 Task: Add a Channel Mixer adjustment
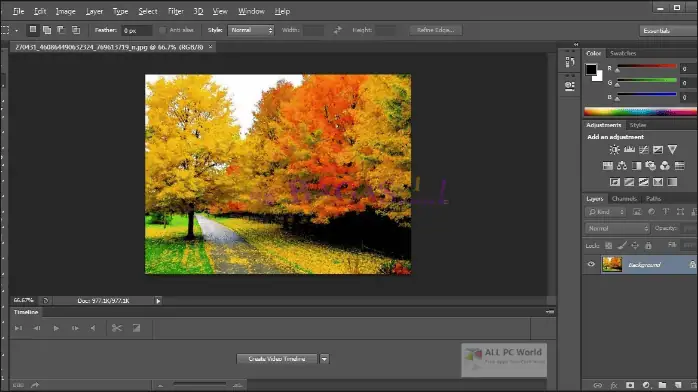(x=665, y=166)
